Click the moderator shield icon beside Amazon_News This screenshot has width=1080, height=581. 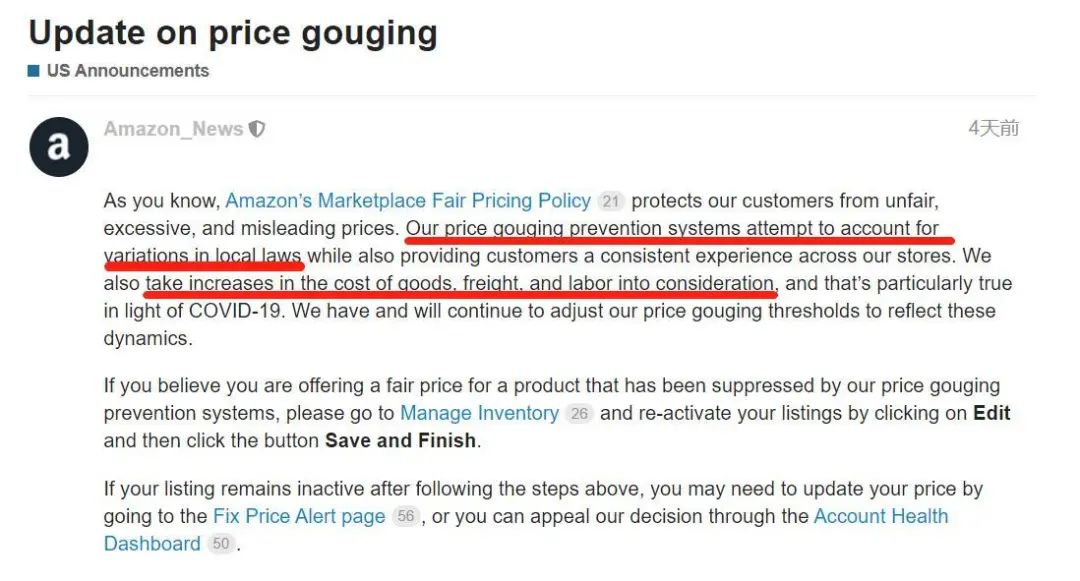pyautogui.click(x=257, y=129)
